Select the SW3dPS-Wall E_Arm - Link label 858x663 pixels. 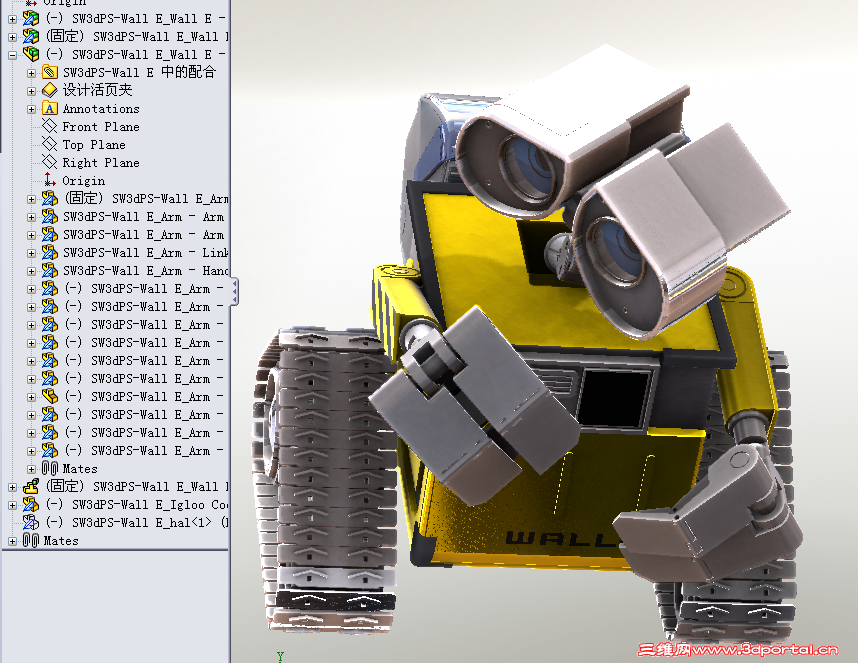tap(145, 253)
